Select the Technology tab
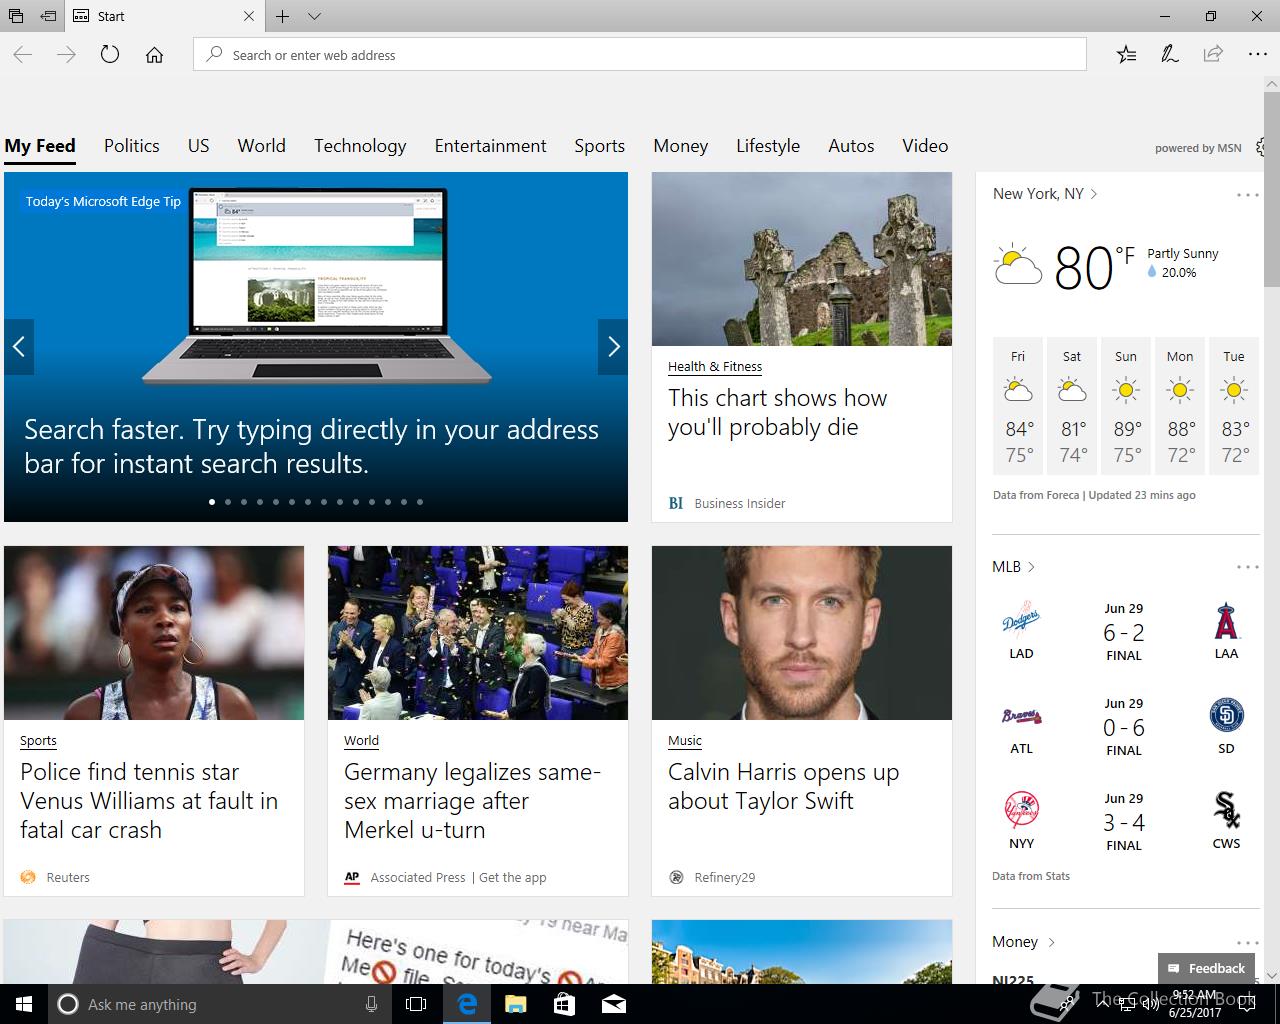This screenshot has width=1280, height=1024. point(360,146)
